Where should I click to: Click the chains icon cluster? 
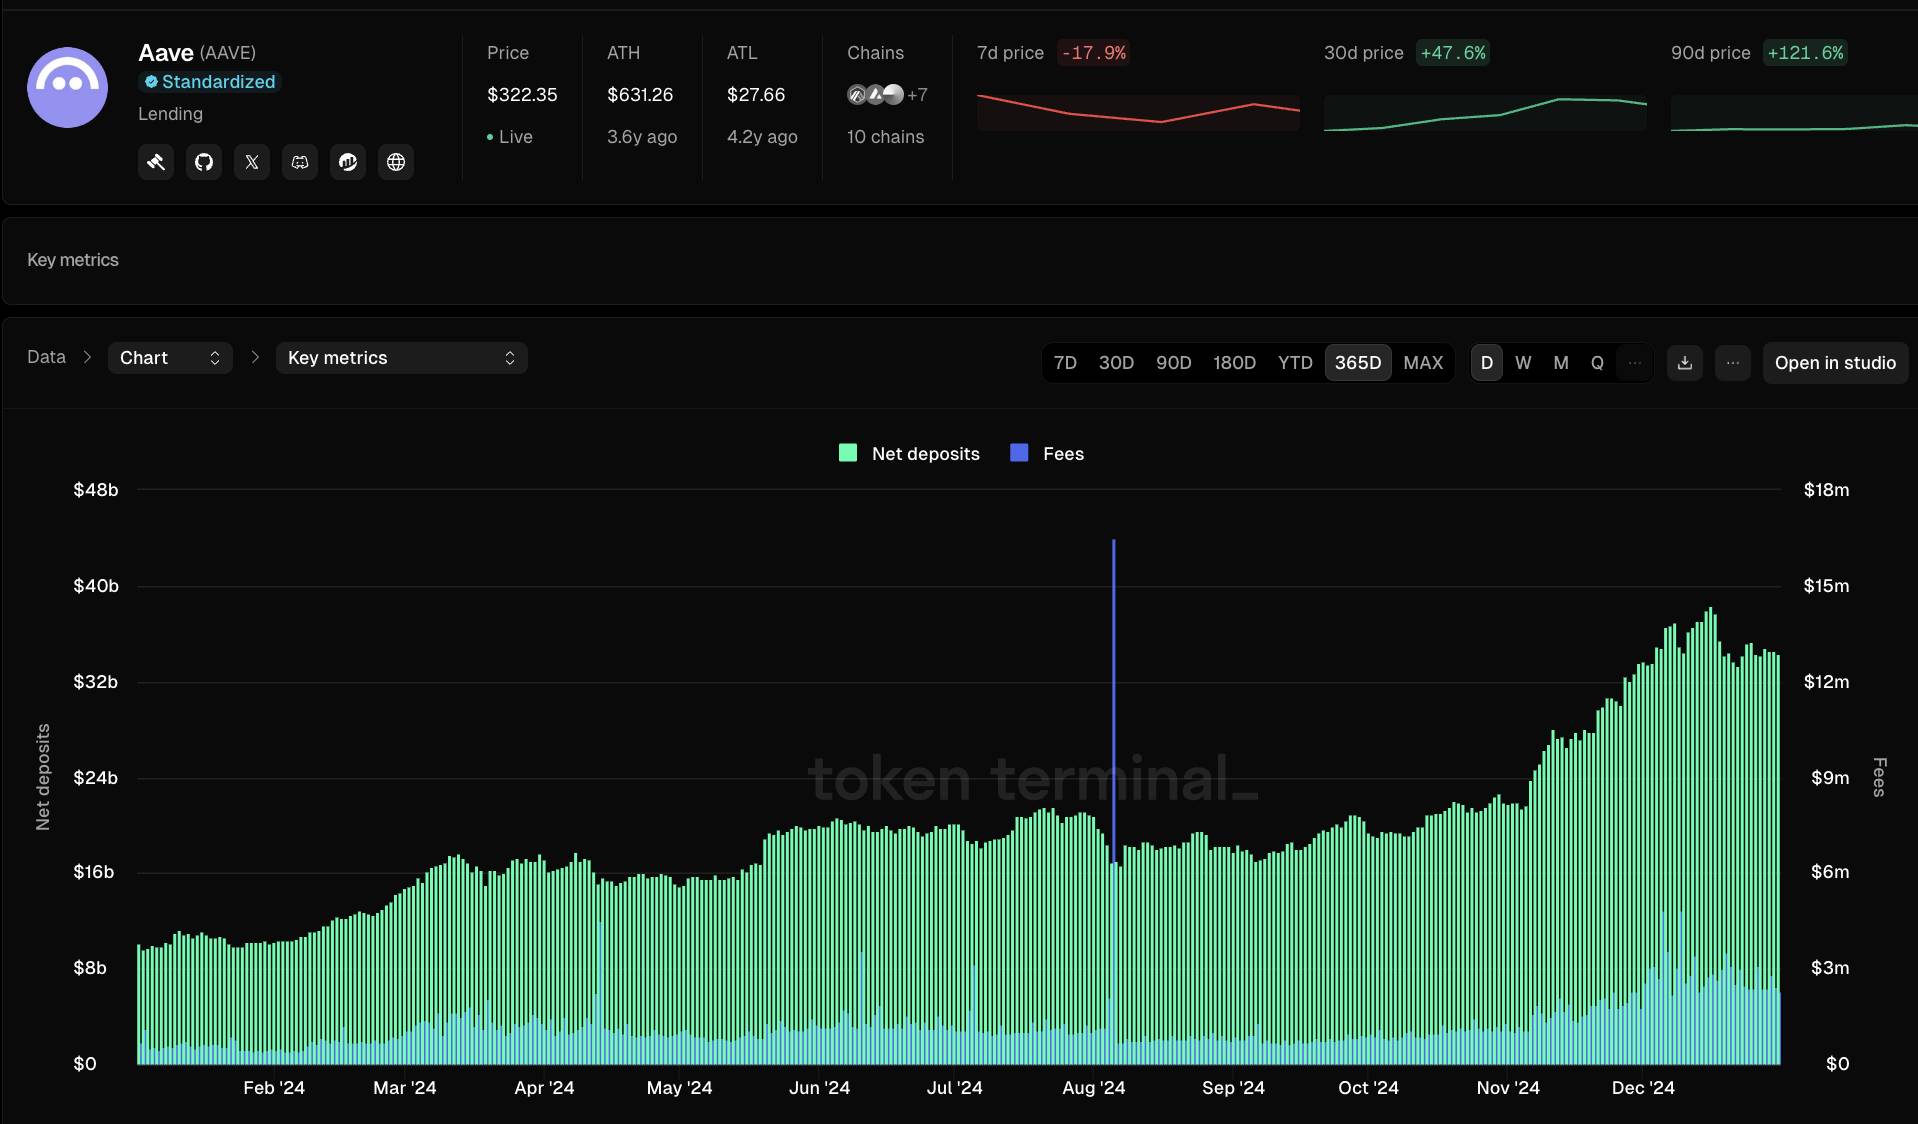tap(875, 95)
